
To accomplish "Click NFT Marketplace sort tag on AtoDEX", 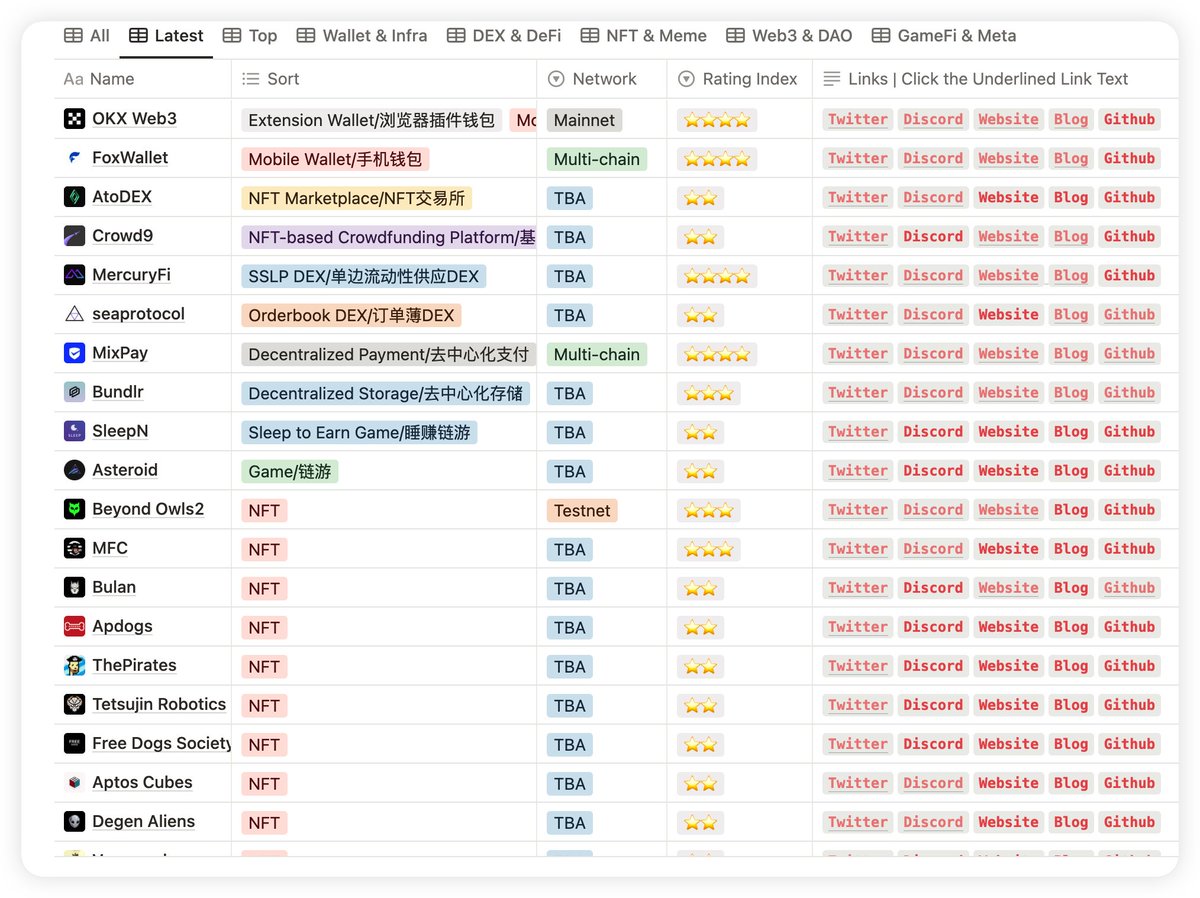I will (357, 198).
